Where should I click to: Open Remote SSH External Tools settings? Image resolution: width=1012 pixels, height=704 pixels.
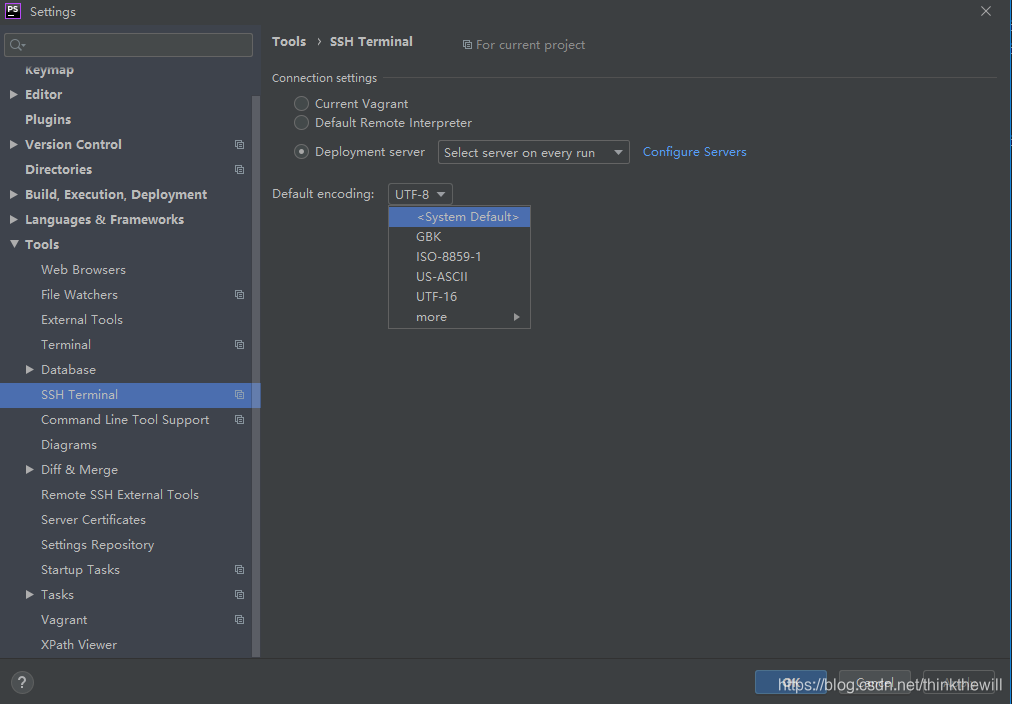[120, 495]
